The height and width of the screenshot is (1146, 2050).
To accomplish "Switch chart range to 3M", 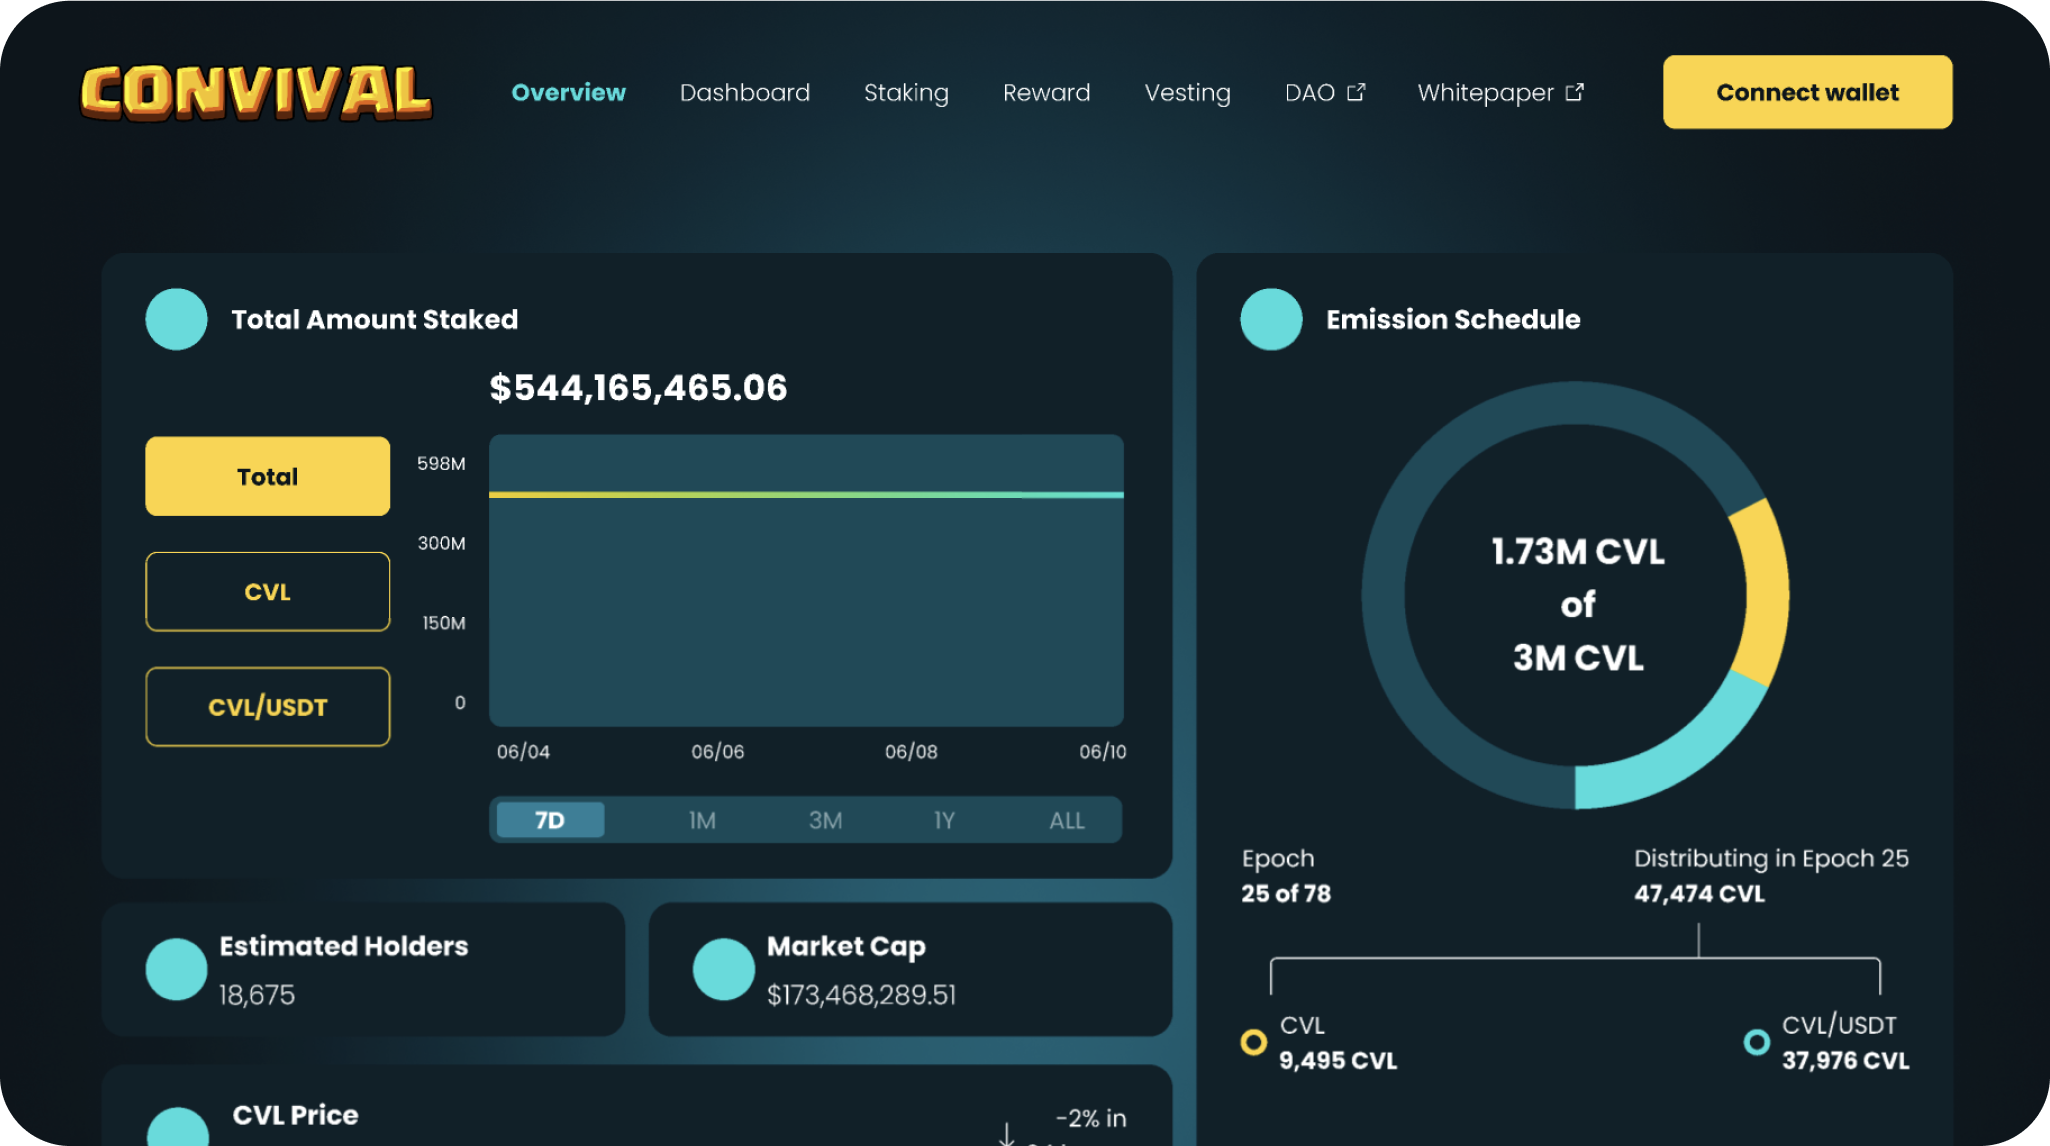I will [x=825, y=820].
